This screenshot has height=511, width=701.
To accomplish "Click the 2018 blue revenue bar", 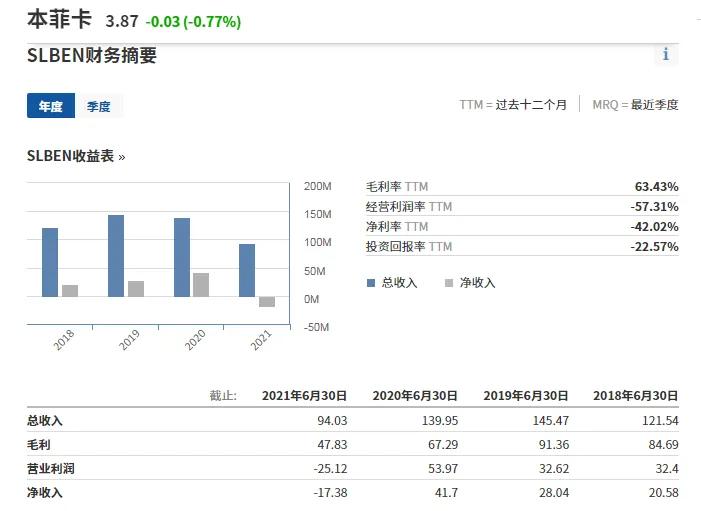I will pyautogui.click(x=50, y=262).
